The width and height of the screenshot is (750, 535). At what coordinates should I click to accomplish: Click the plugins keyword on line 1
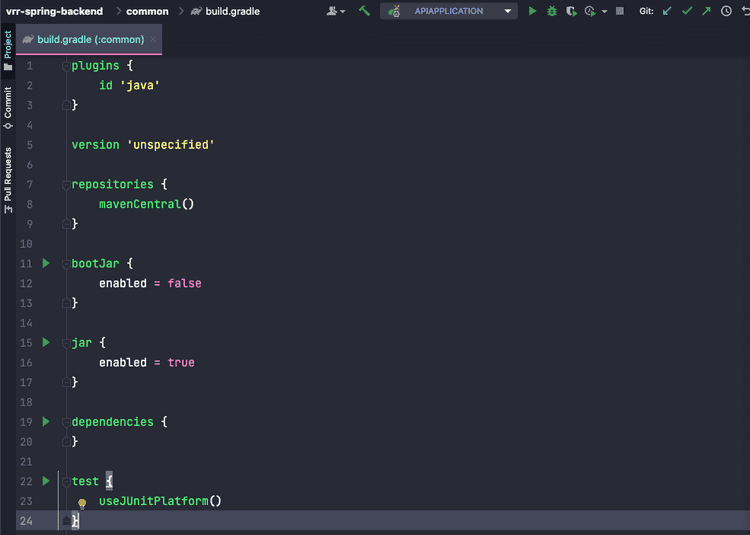coord(95,66)
